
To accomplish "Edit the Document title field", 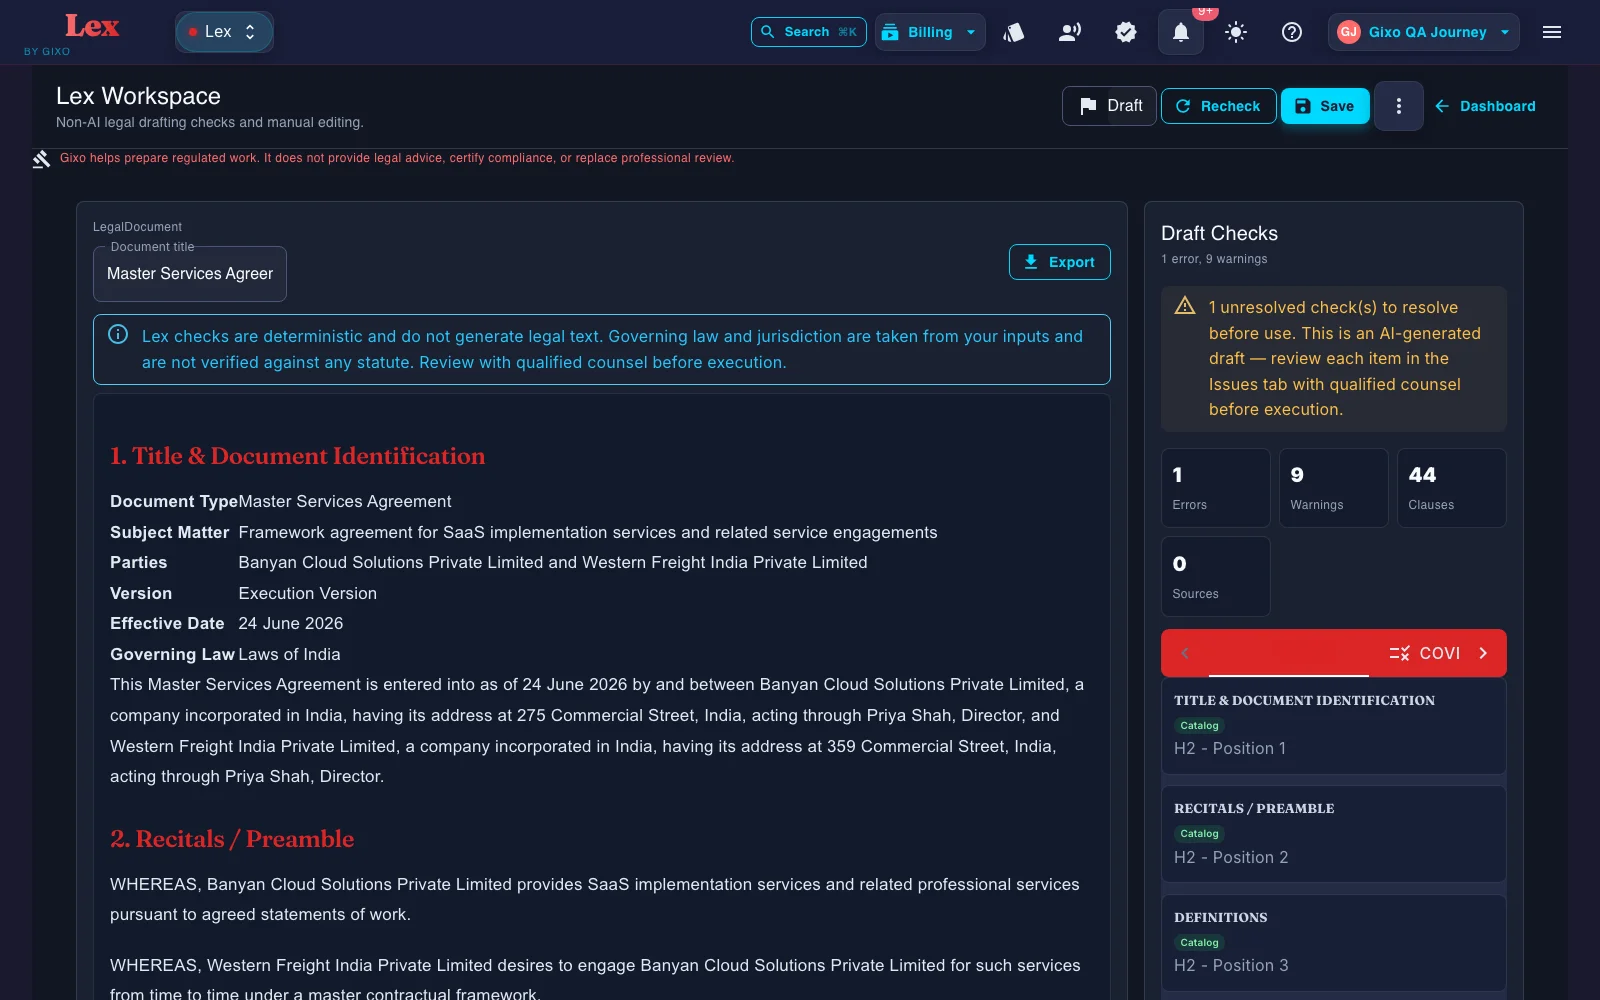I will (x=190, y=274).
